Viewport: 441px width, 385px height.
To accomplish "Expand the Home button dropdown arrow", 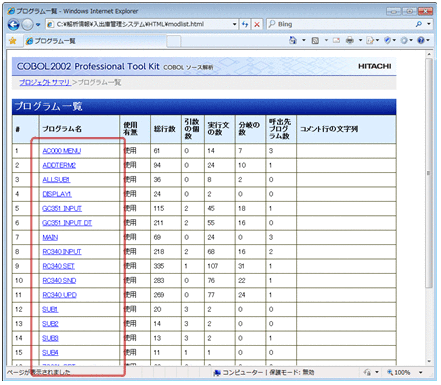I will 304,41.
